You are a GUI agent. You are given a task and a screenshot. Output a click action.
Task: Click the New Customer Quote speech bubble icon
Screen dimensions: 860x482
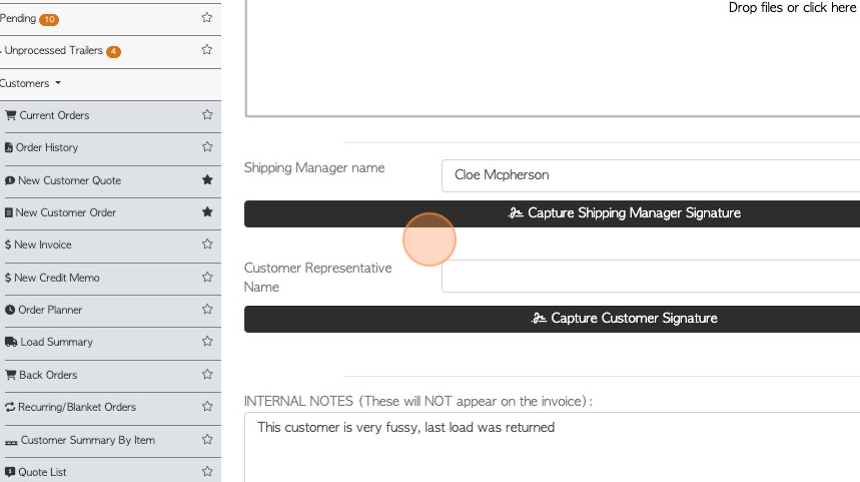click(10, 180)
